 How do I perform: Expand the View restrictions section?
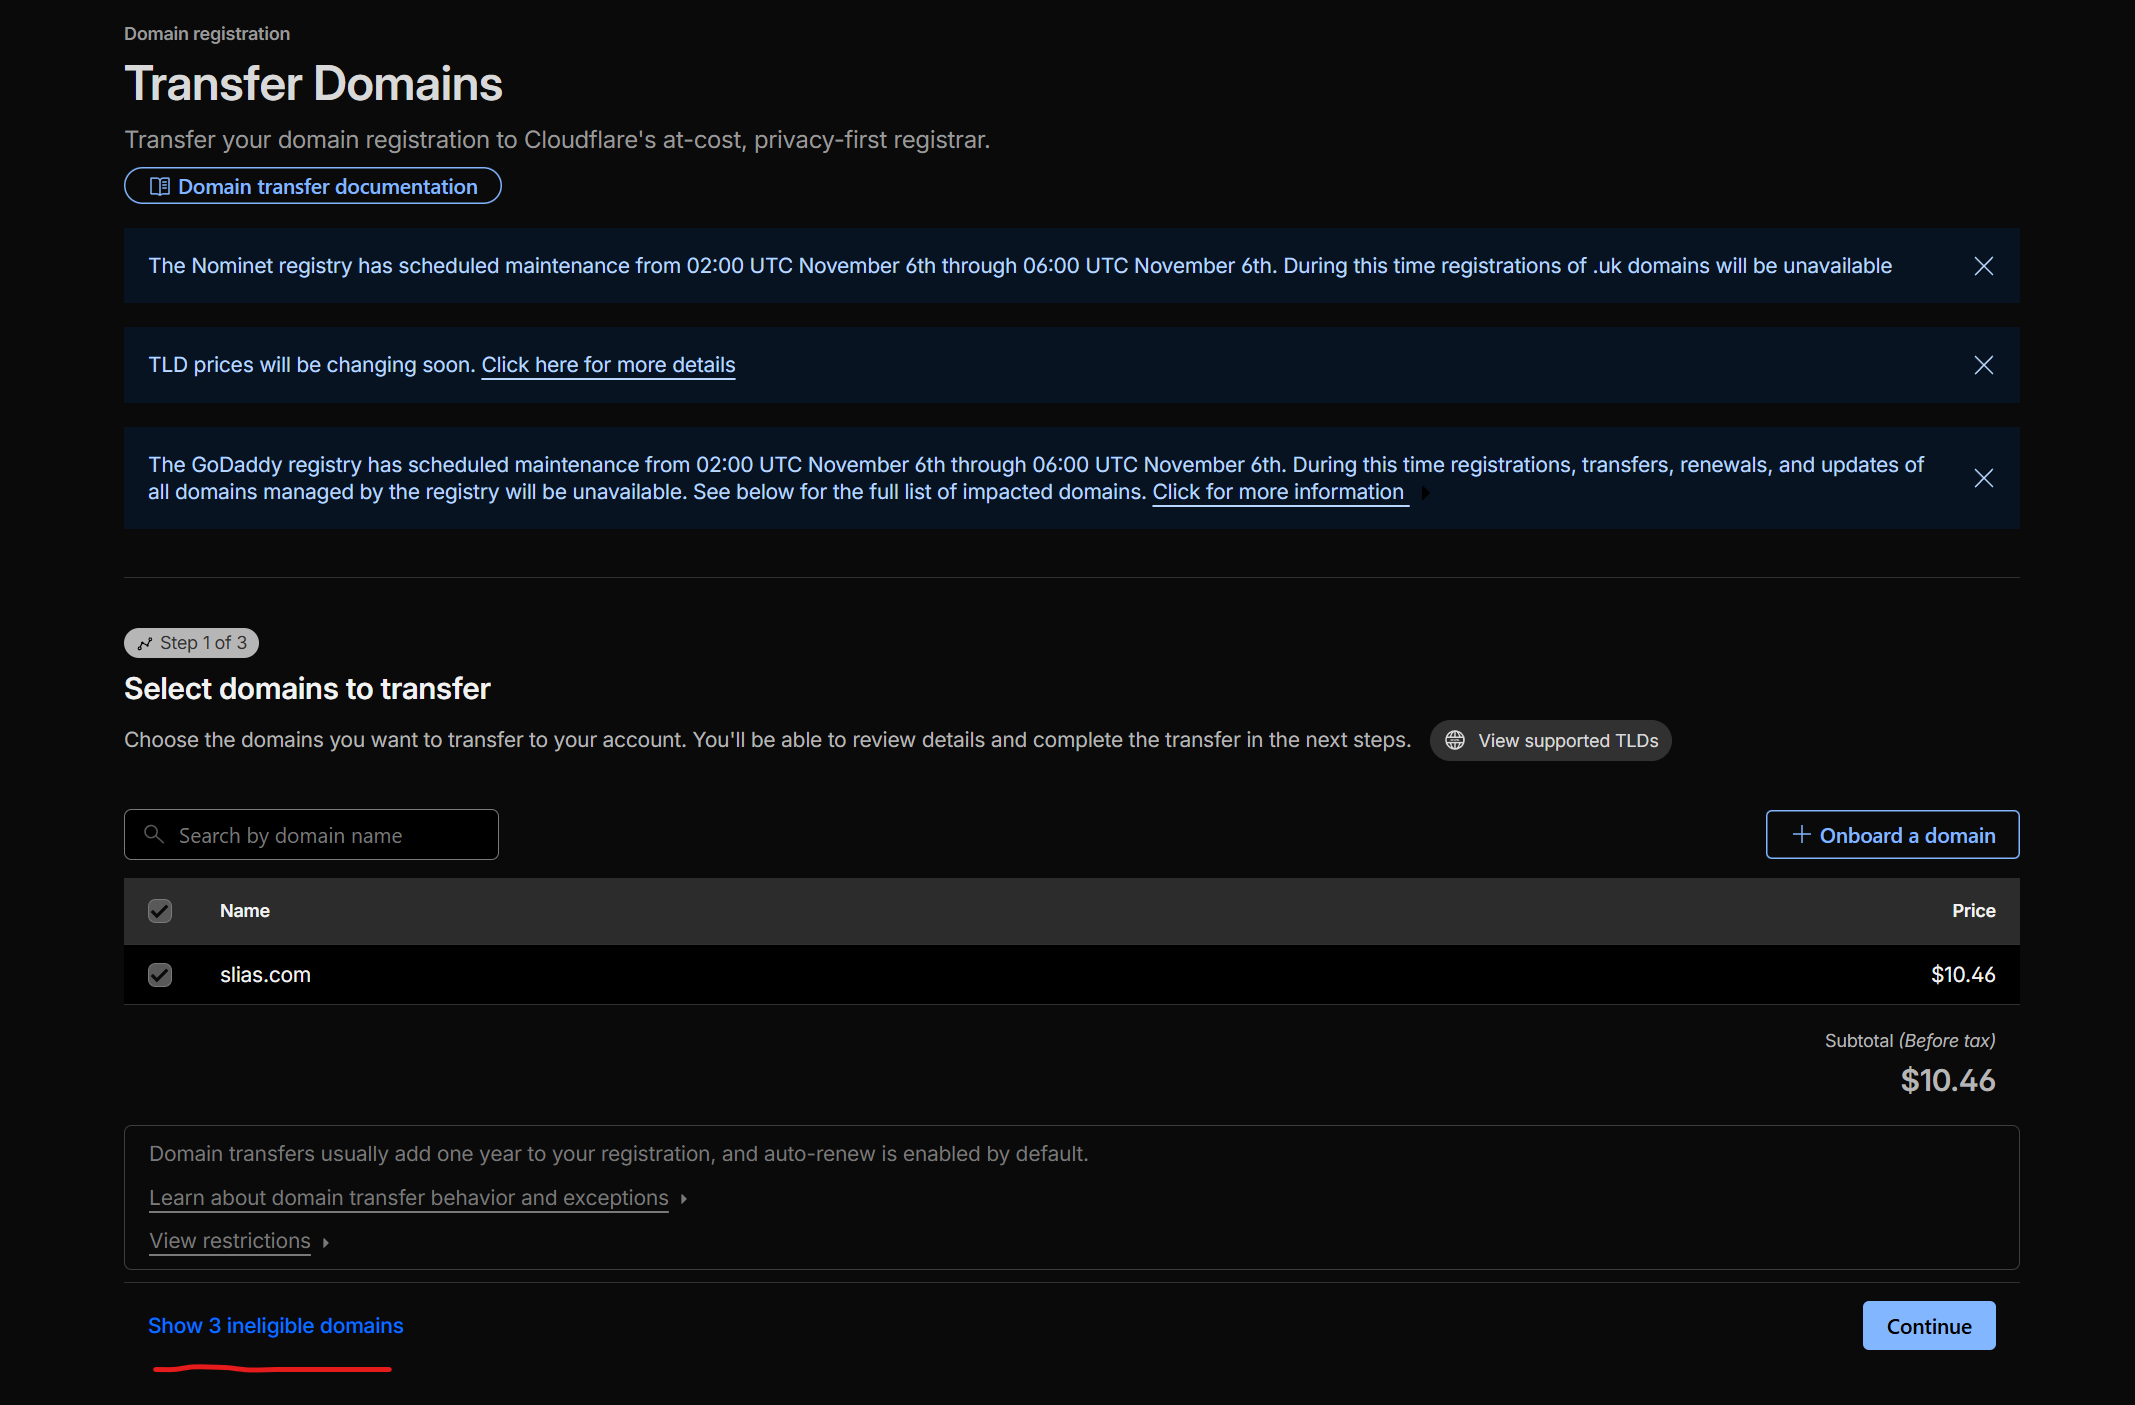click(x=231, y=1241)
